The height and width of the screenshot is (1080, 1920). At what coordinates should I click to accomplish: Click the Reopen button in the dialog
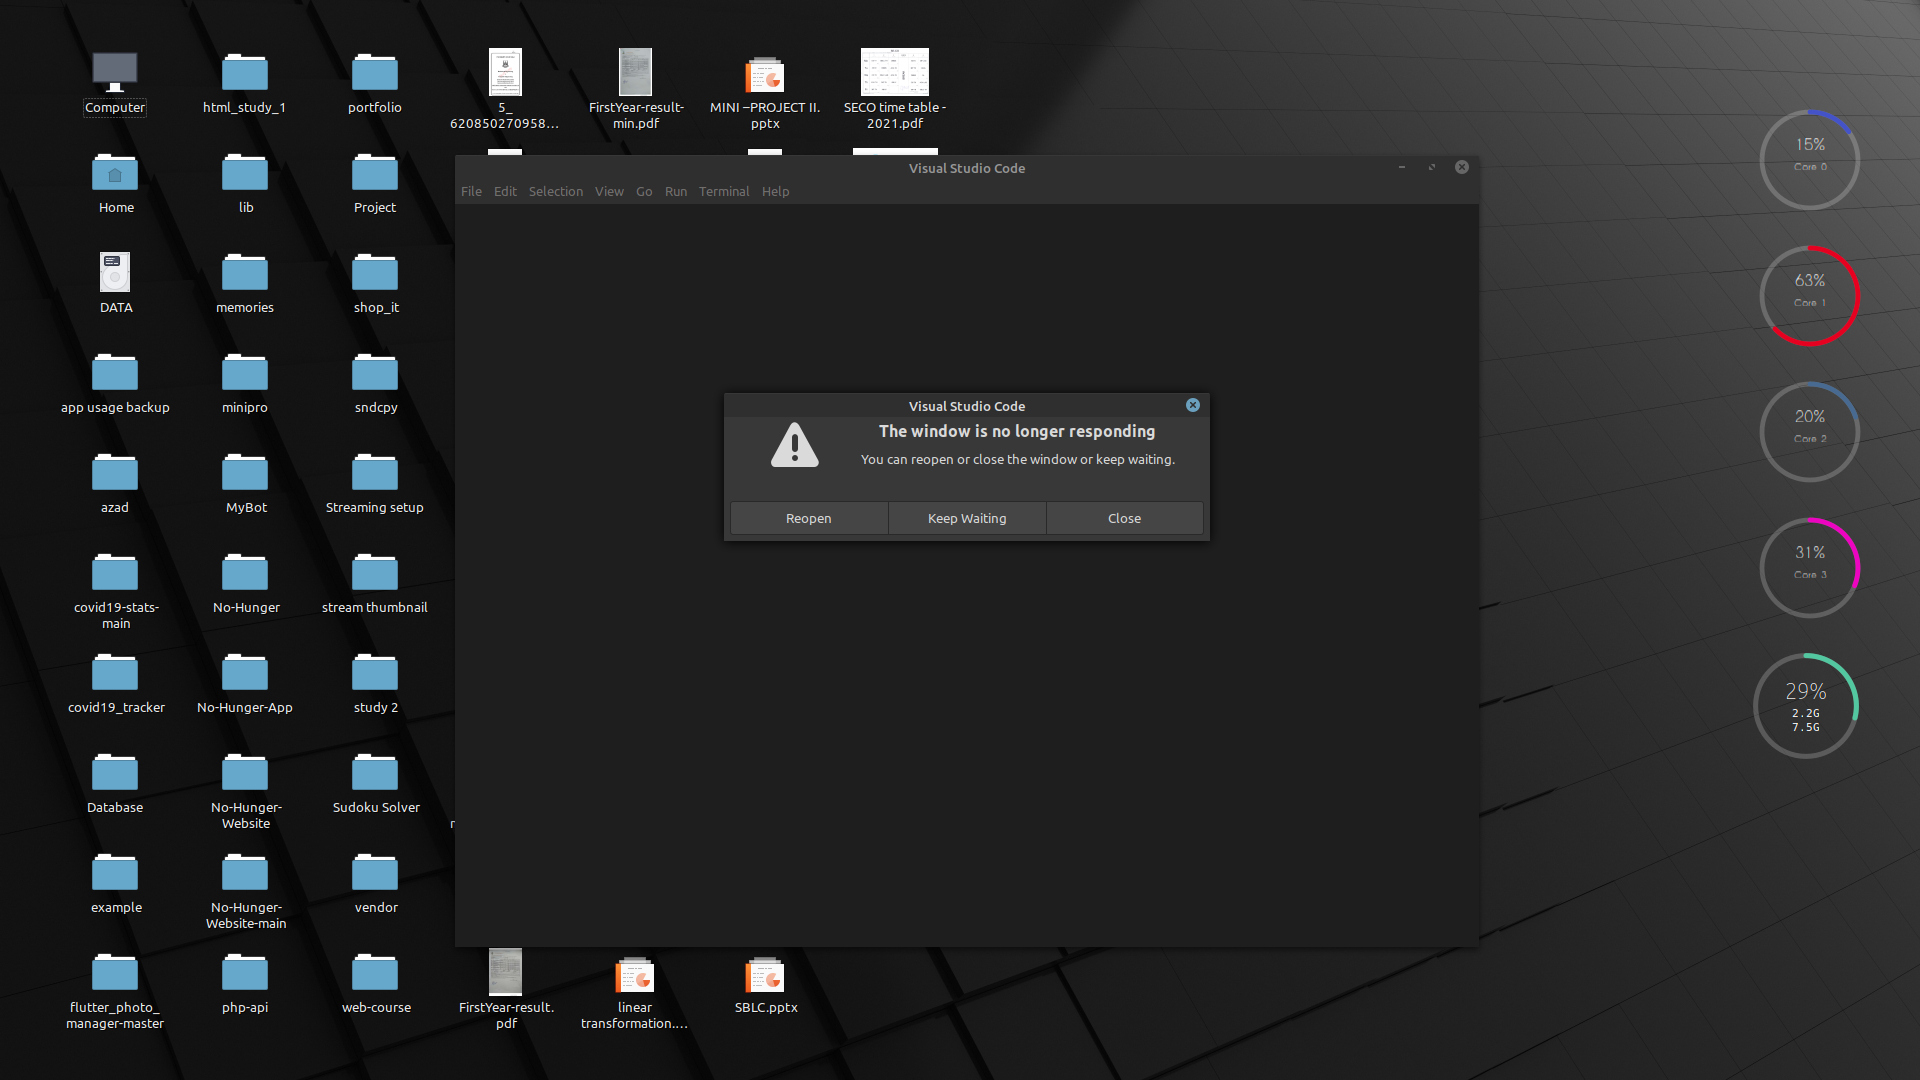pos(808,518)
